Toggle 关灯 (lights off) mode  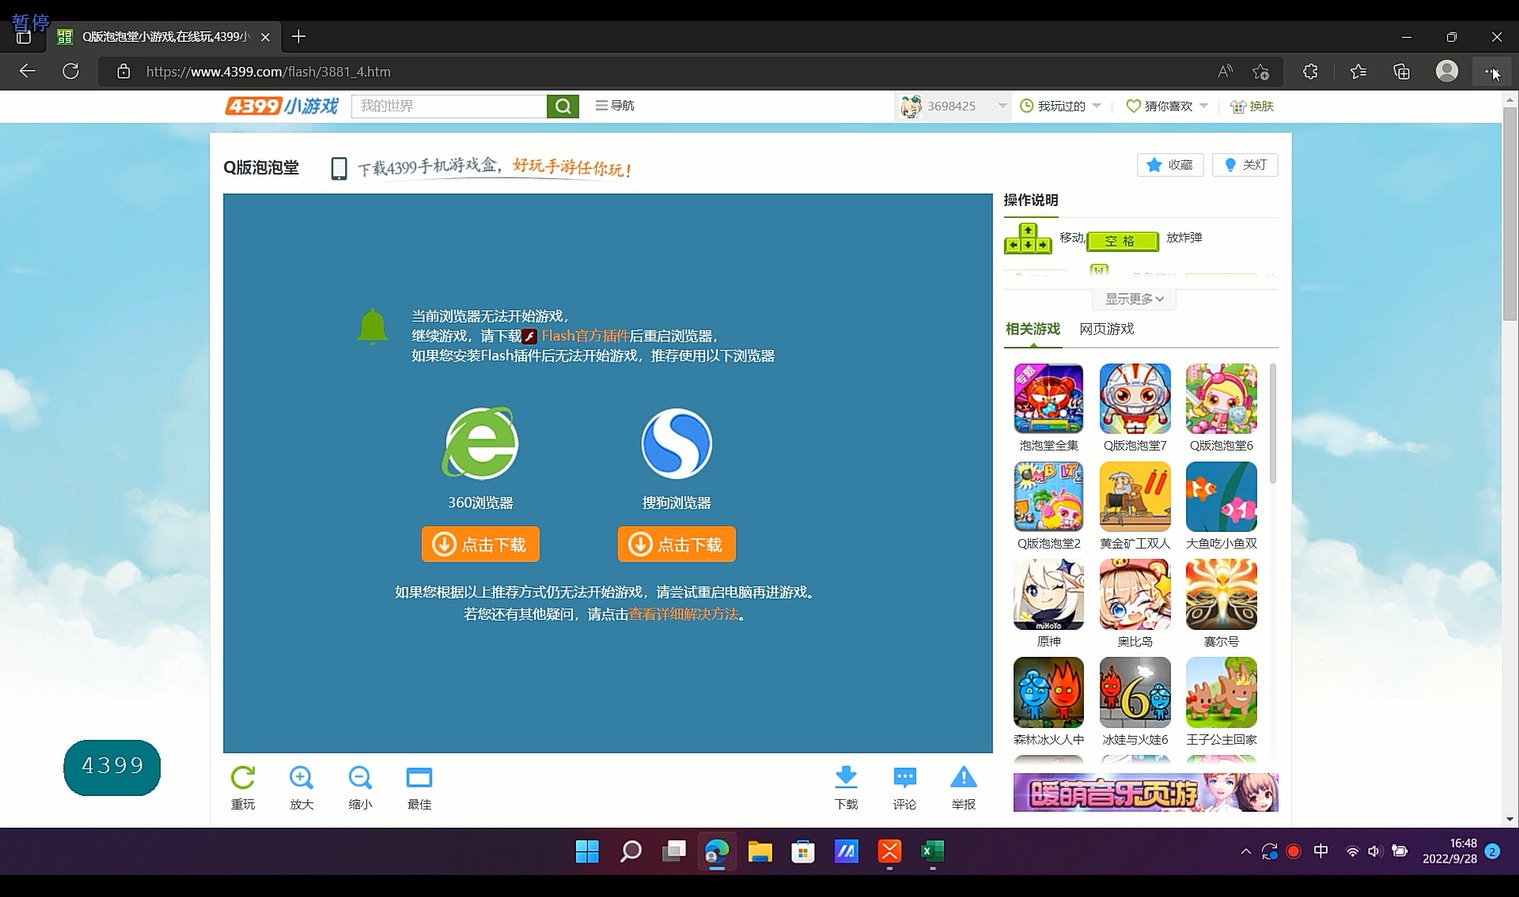tap(1244, 164)
